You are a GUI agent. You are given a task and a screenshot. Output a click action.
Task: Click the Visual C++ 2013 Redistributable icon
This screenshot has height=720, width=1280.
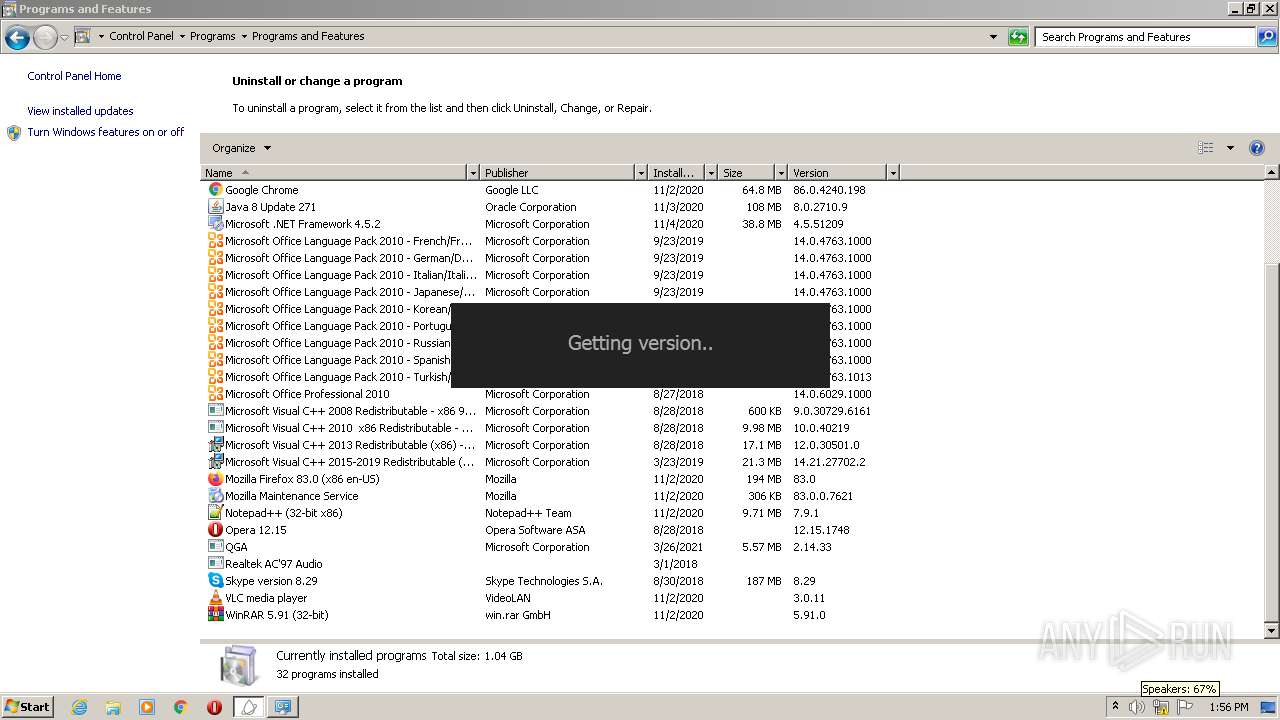(x=215, y=445)
